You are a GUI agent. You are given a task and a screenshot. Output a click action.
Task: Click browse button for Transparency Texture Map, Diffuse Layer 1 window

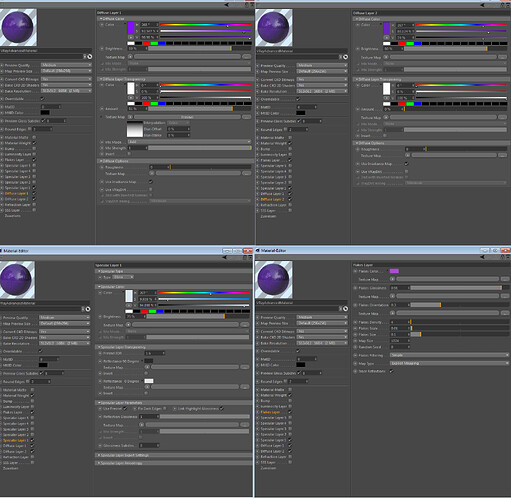point(247,117)
